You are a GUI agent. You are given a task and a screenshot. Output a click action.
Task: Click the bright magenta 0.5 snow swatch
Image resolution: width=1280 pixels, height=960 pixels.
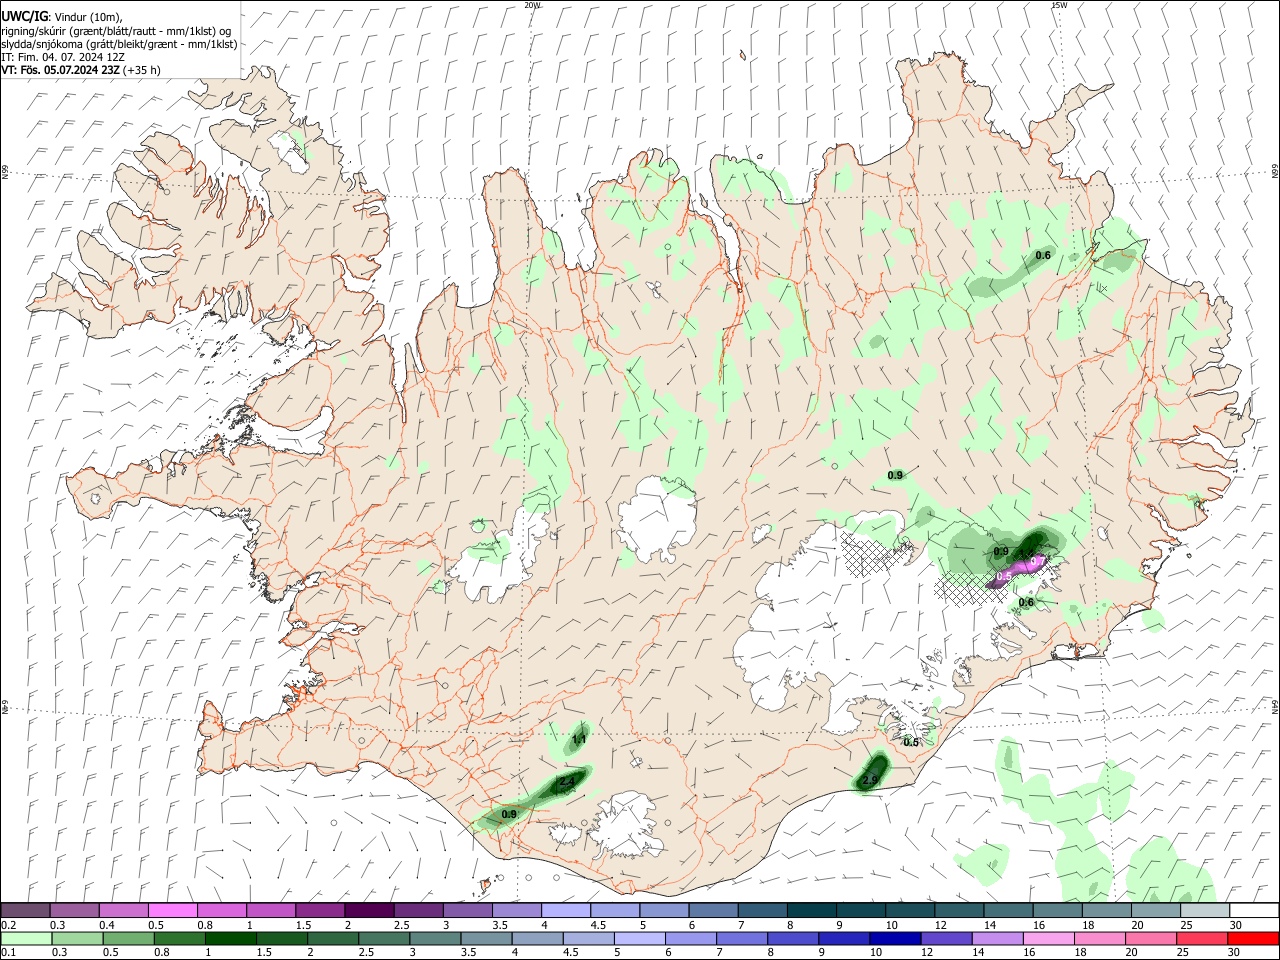pyautogui.click(x=172, y=910)
